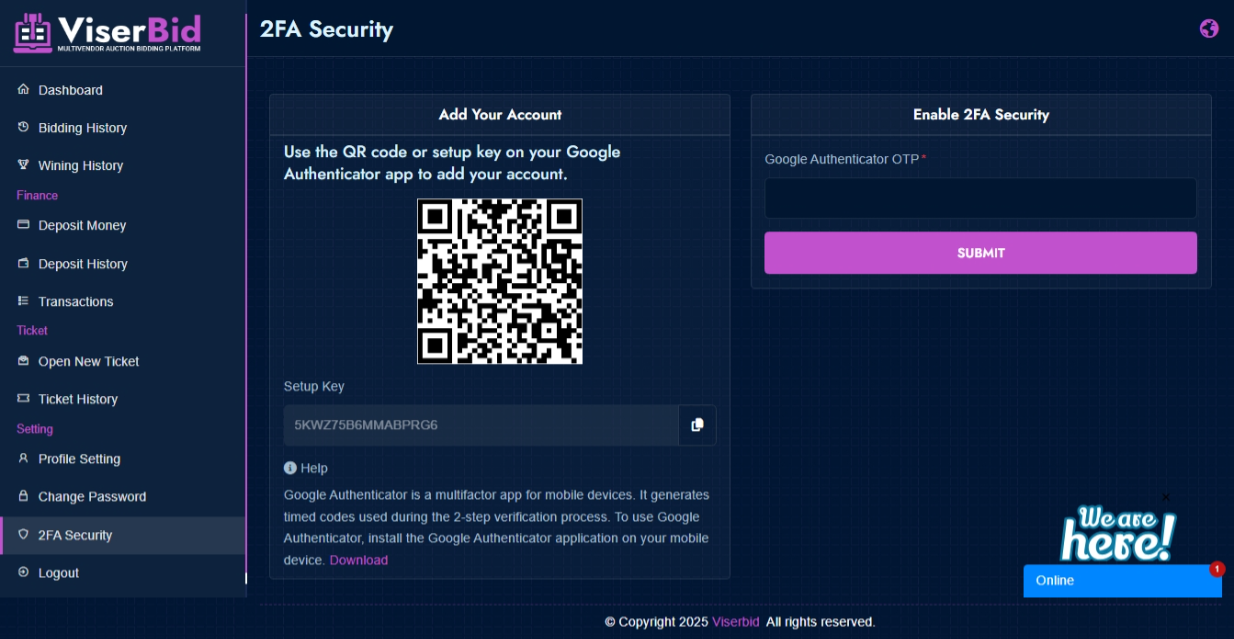This screenshot has width=1234, height=639.
Task: Click the Deposit Money card icon
Action: (x=24, y=225)
